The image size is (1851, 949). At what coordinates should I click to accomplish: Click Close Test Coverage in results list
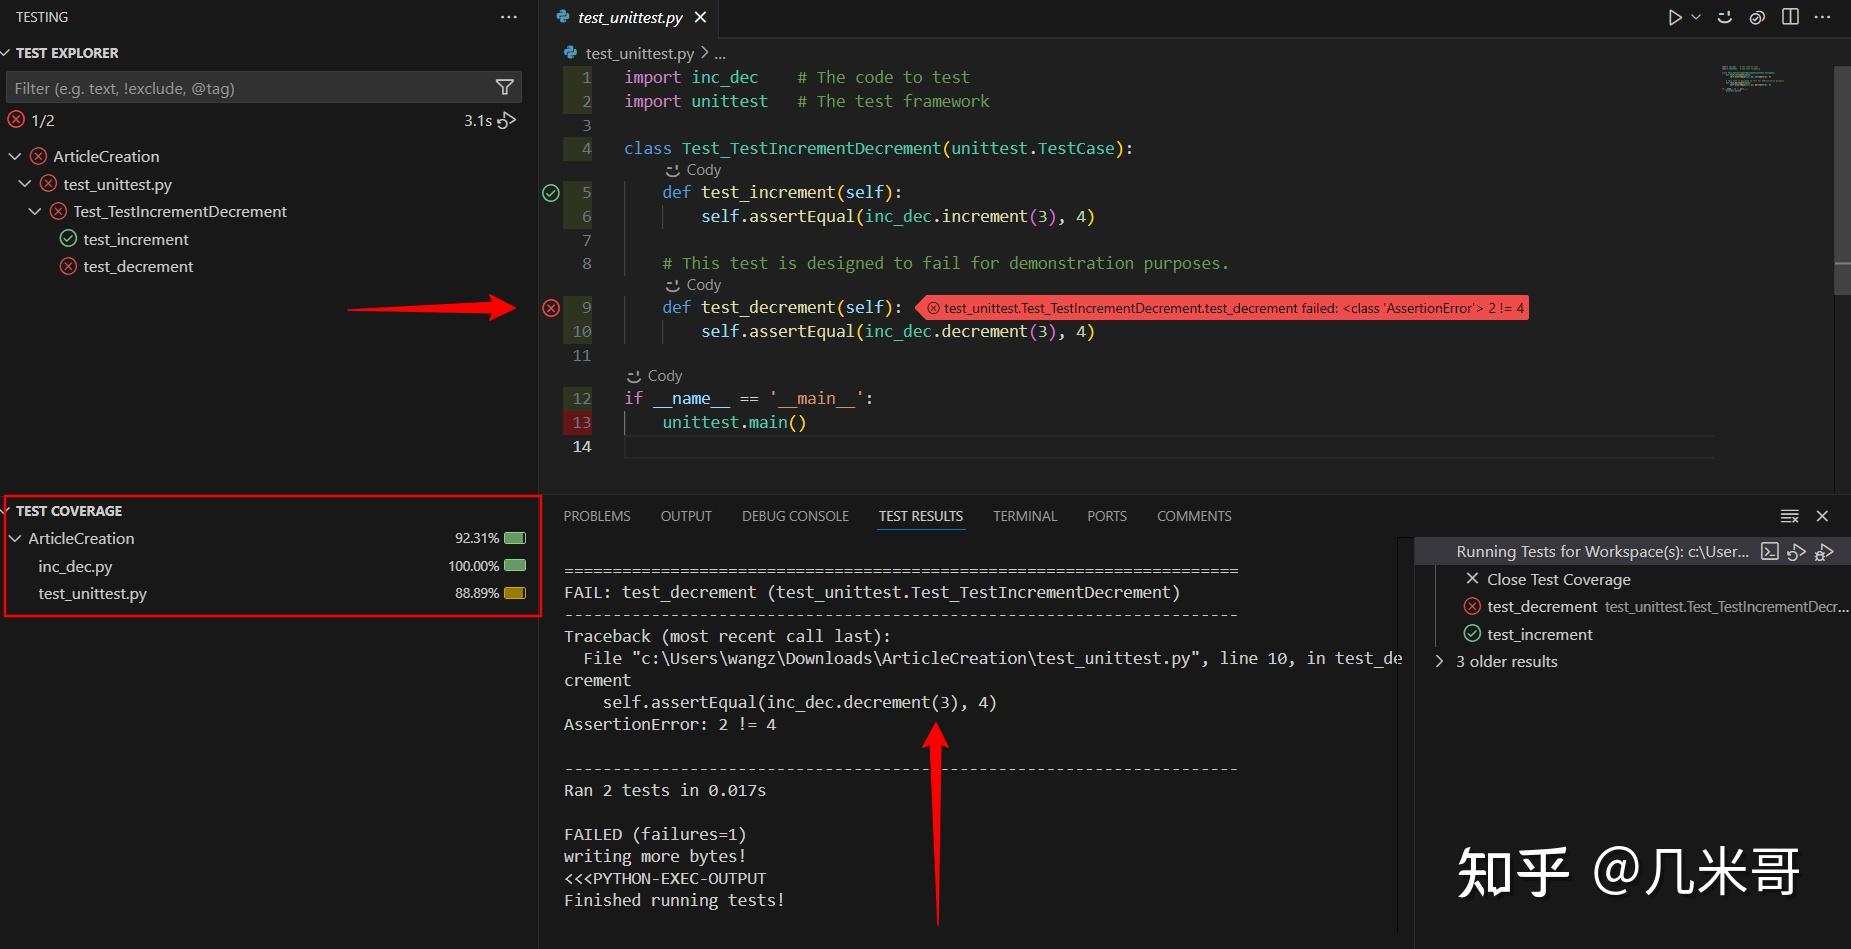pos(1558,579)
